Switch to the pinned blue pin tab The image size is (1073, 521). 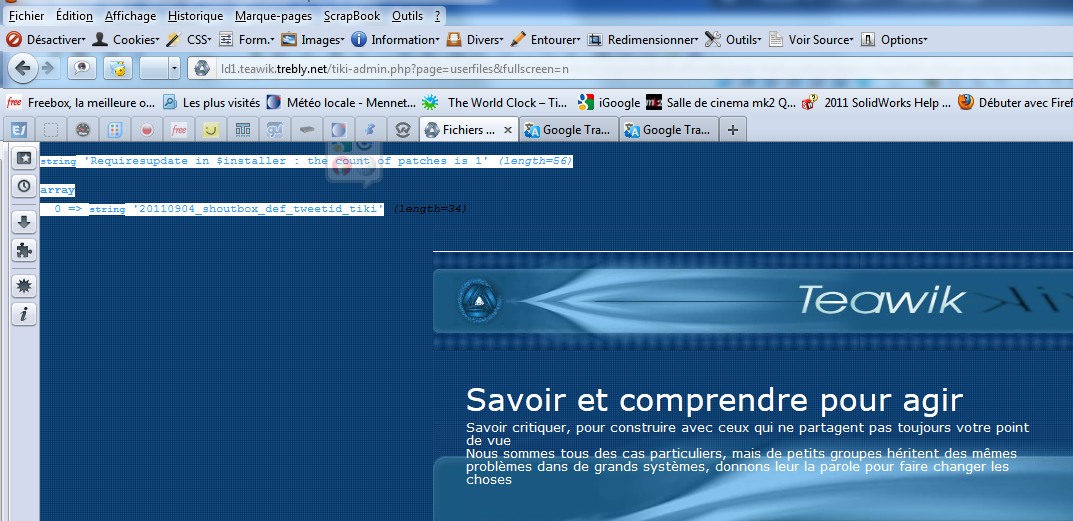[370, 129]
